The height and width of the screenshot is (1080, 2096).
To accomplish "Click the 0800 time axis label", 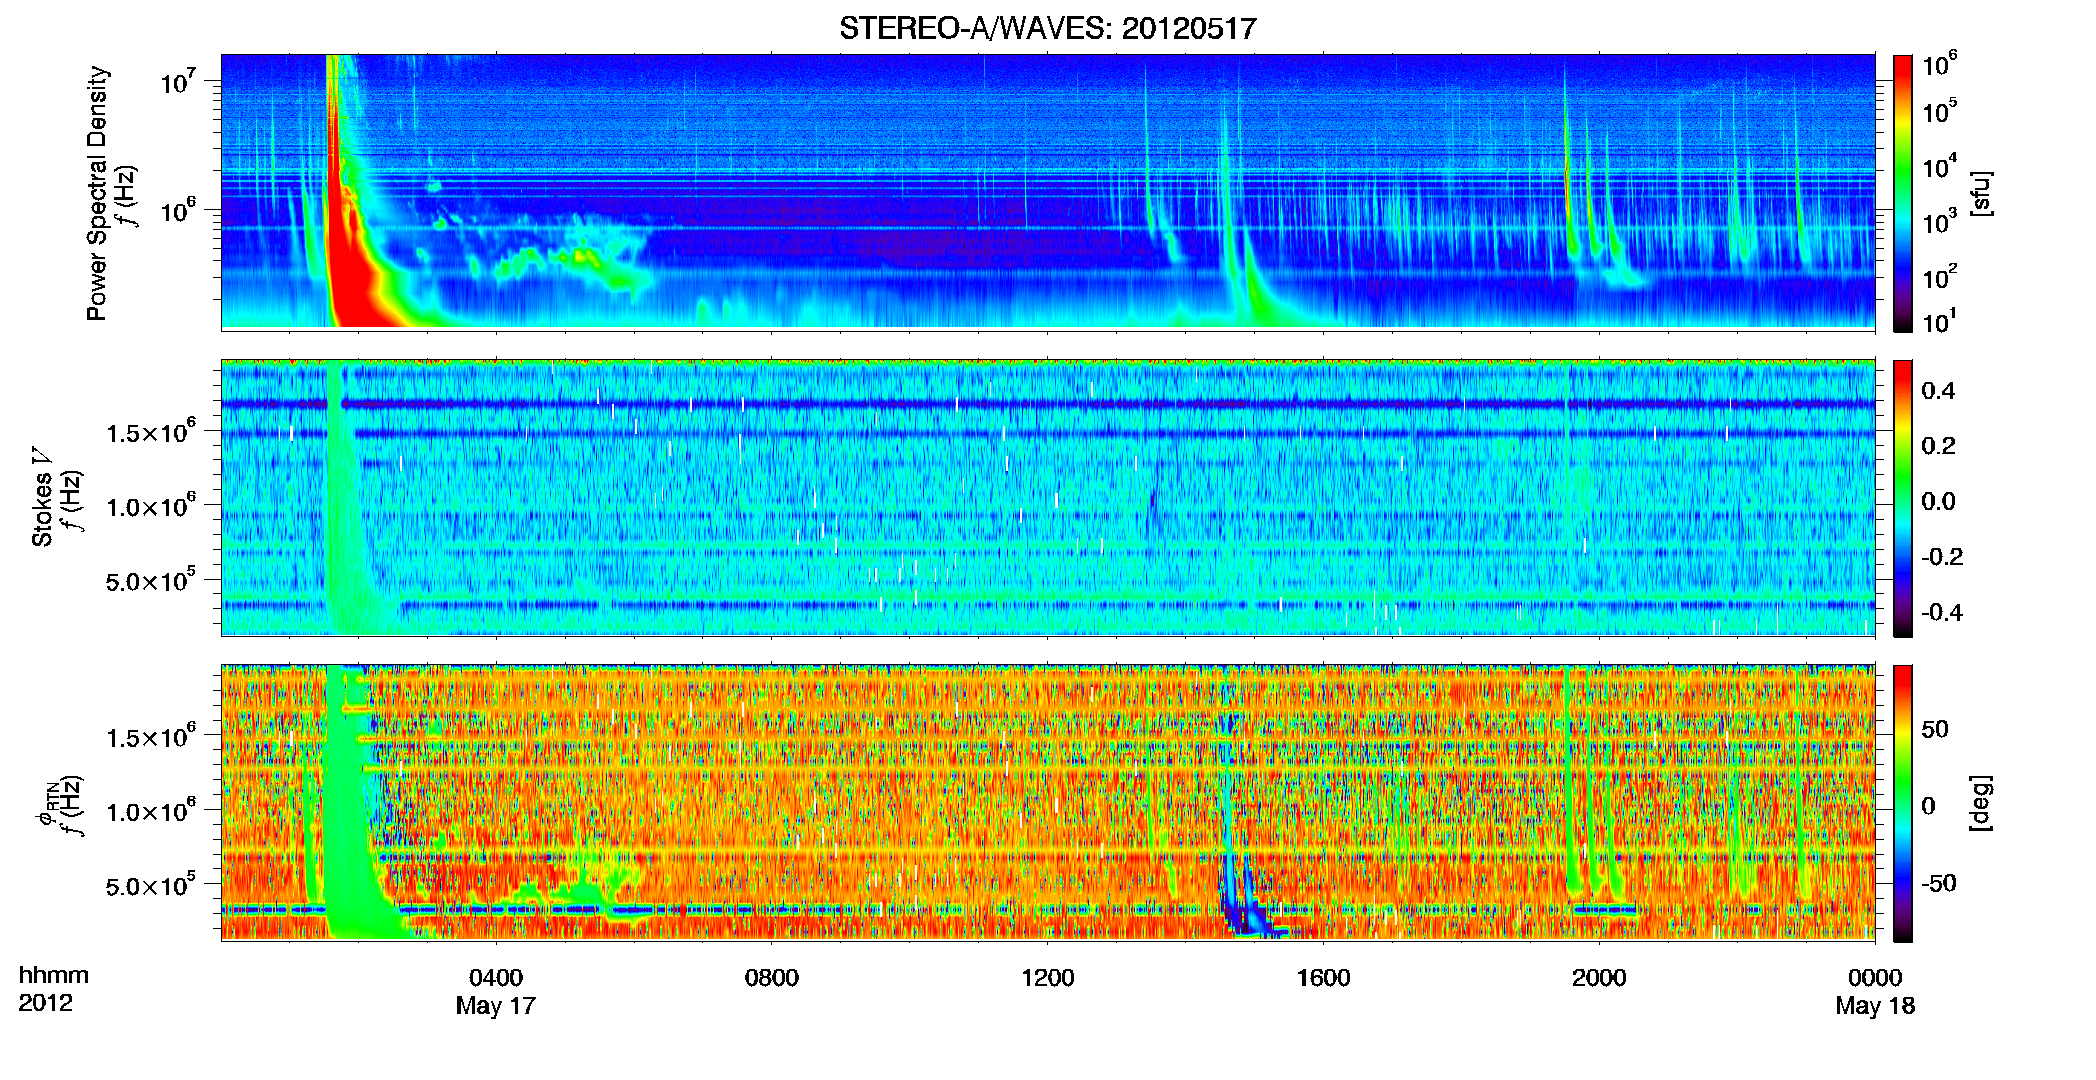I will pyautogui.click(x=772, y=978).
